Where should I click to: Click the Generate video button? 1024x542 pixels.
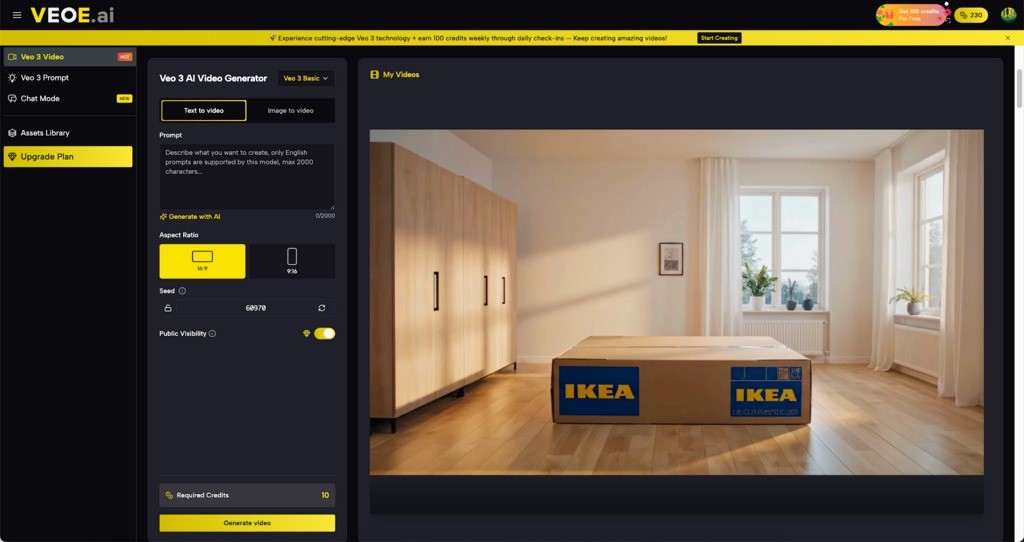pos(247,523)
